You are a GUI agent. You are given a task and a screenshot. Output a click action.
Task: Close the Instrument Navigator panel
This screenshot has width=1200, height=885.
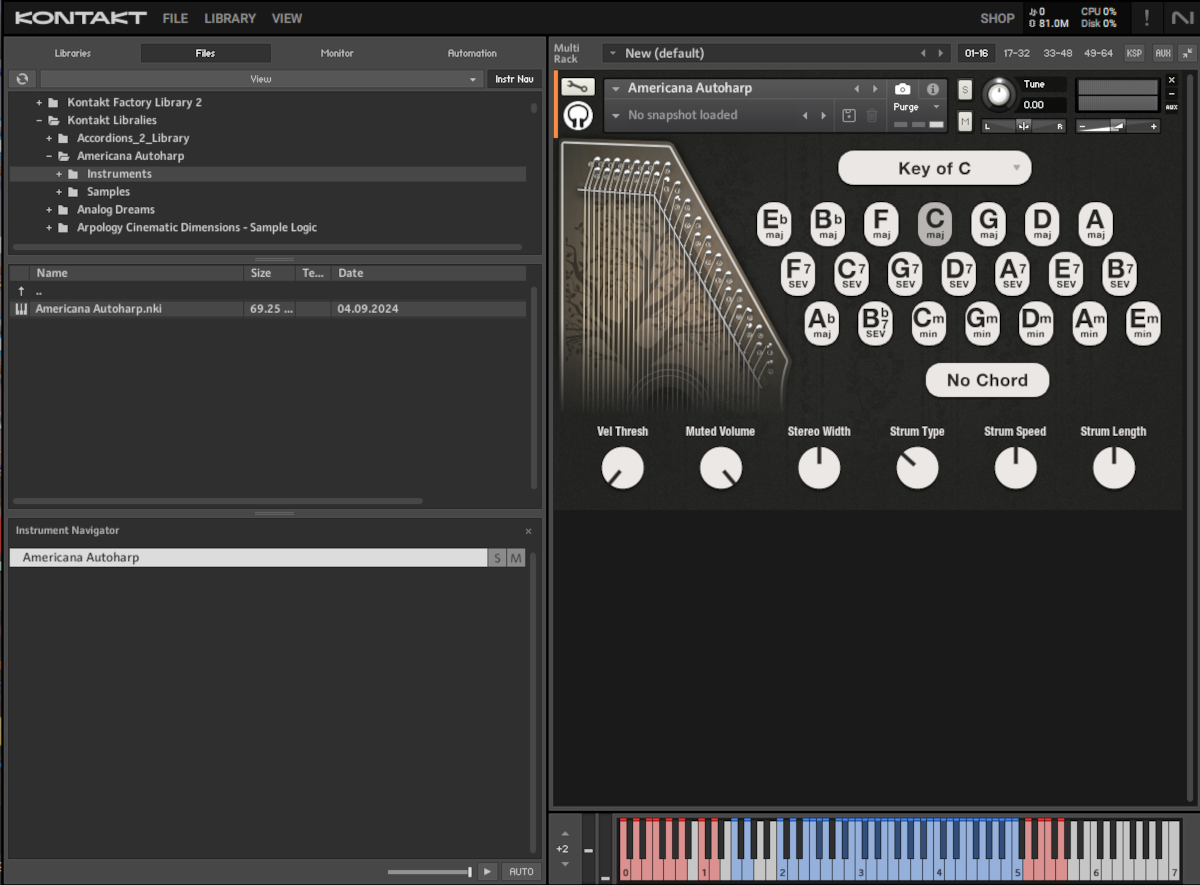[x=529, y=531]
